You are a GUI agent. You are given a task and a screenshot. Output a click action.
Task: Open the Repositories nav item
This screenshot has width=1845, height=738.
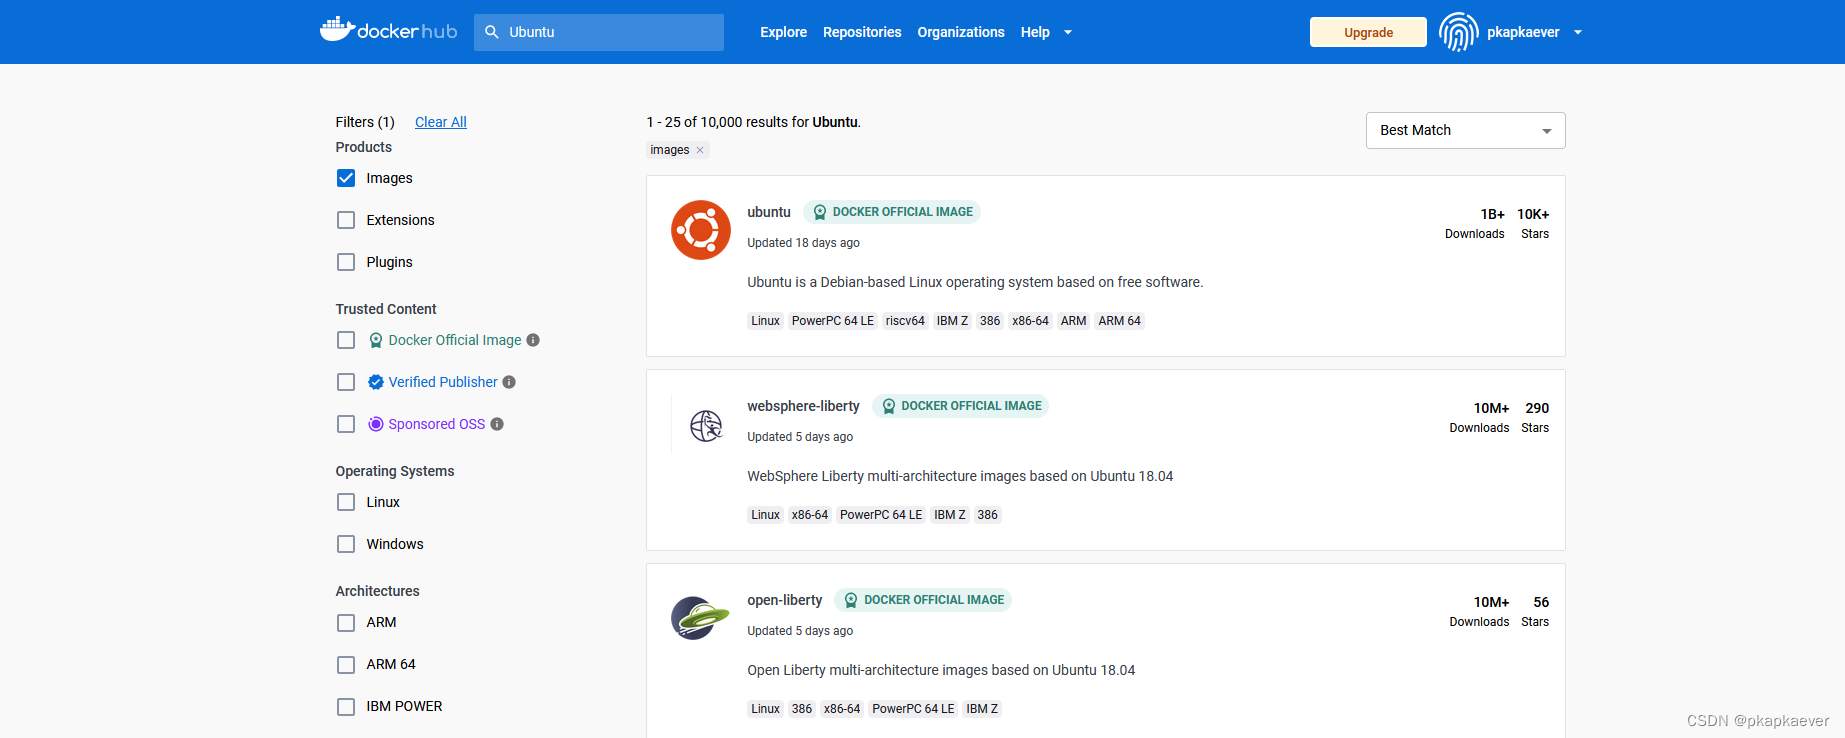862,32
